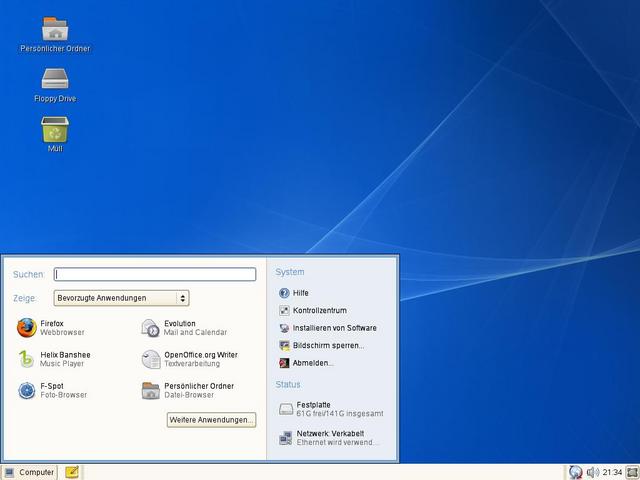Choose Bildschirm sperren

tap(327, 345)
